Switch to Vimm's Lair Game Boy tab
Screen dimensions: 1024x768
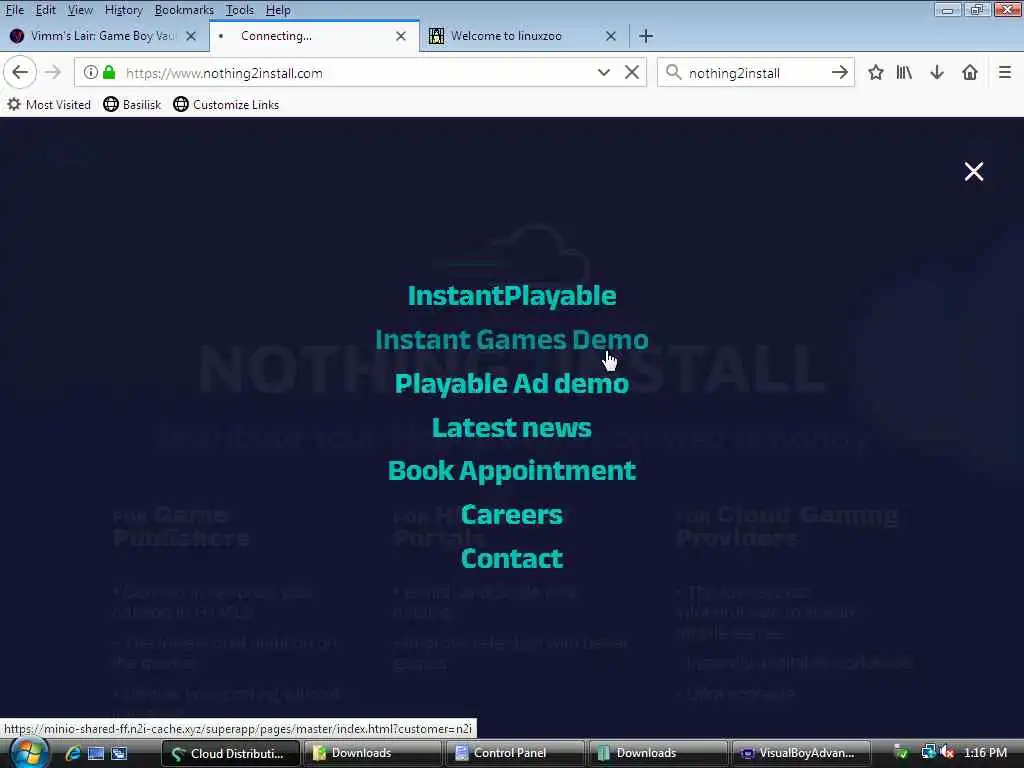(x=103, y=36)
